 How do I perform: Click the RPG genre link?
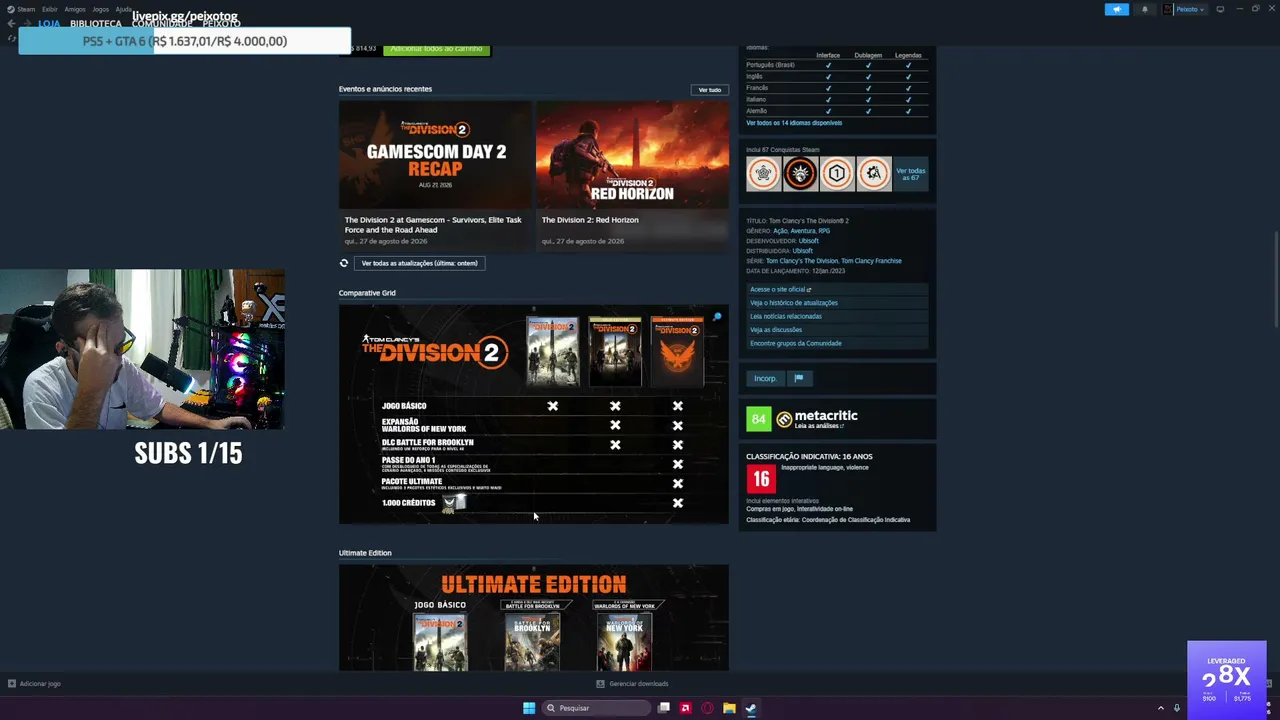pos(824,231)
